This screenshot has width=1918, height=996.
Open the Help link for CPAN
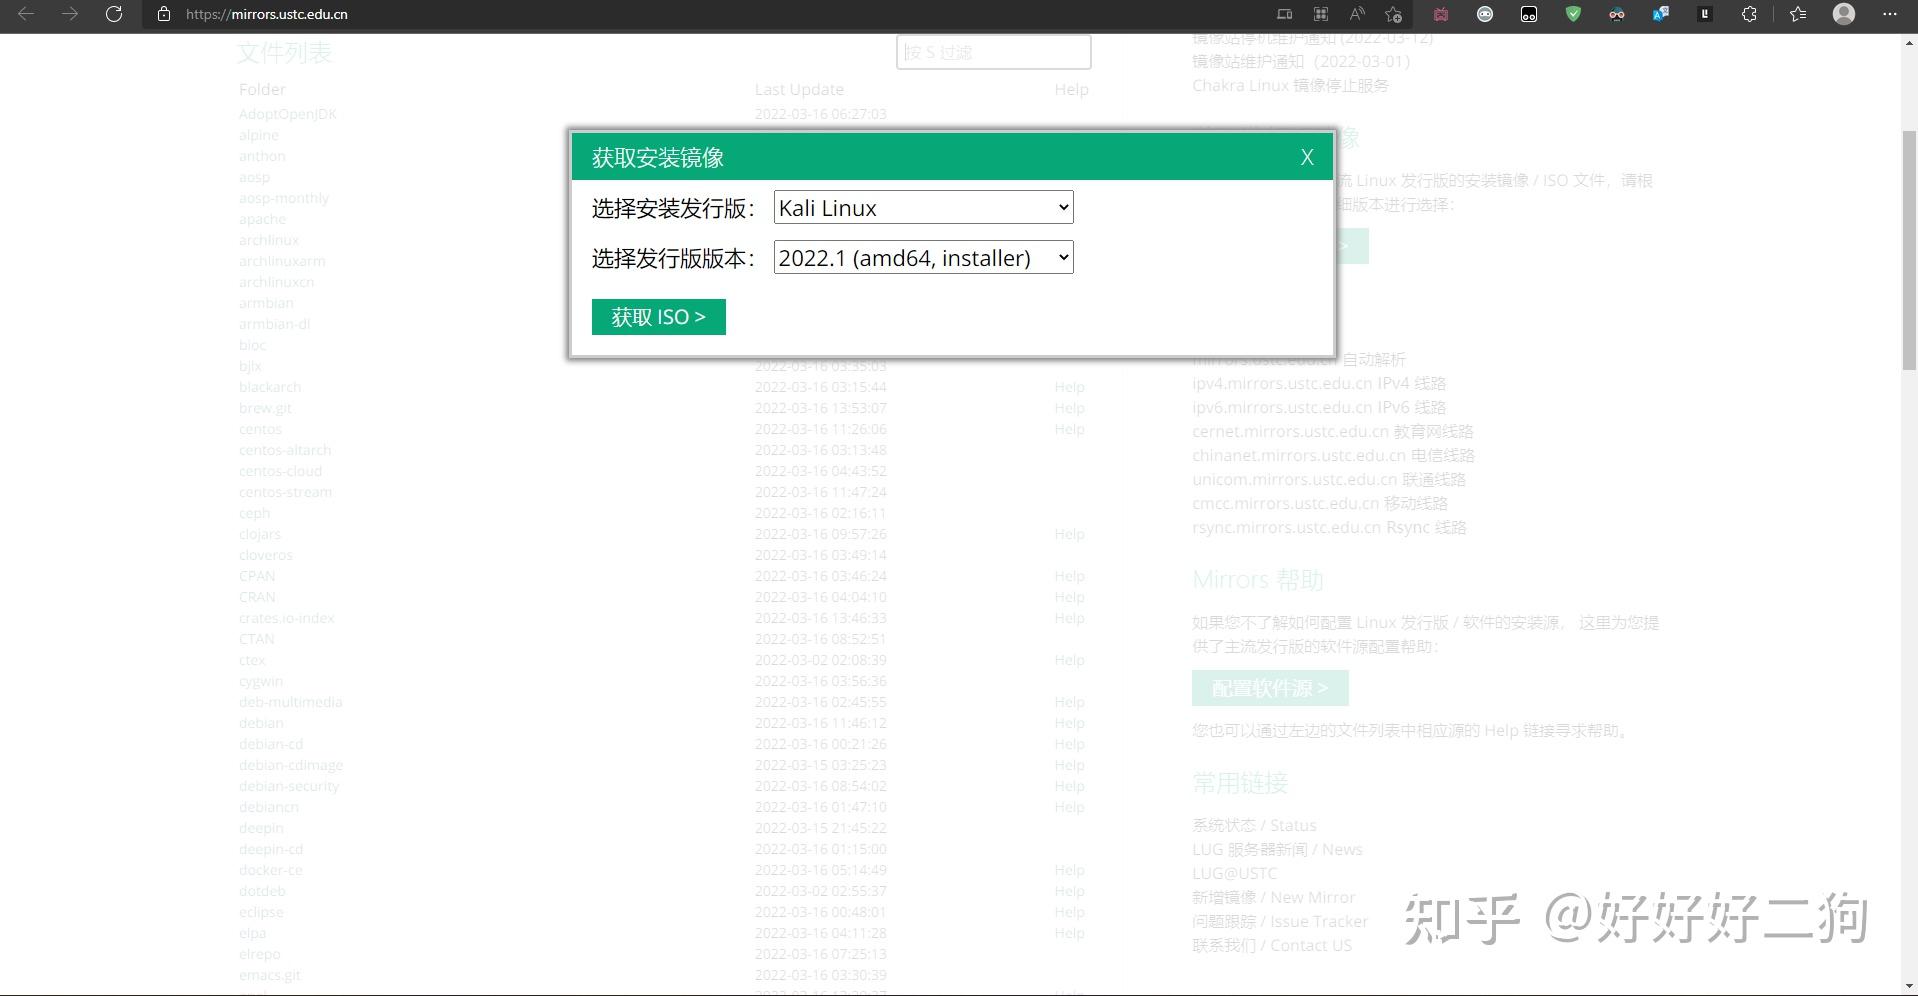click(1069, 576)
